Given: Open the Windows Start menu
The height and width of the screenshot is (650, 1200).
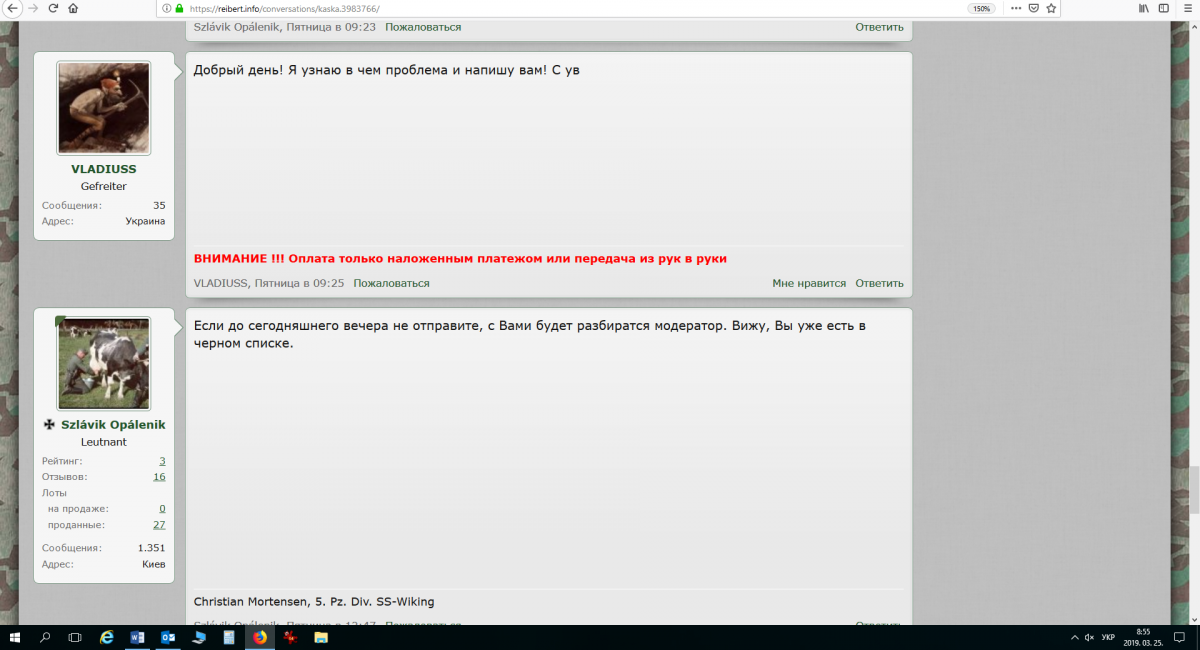Looking at the screenshot, I should pos(16,637).
